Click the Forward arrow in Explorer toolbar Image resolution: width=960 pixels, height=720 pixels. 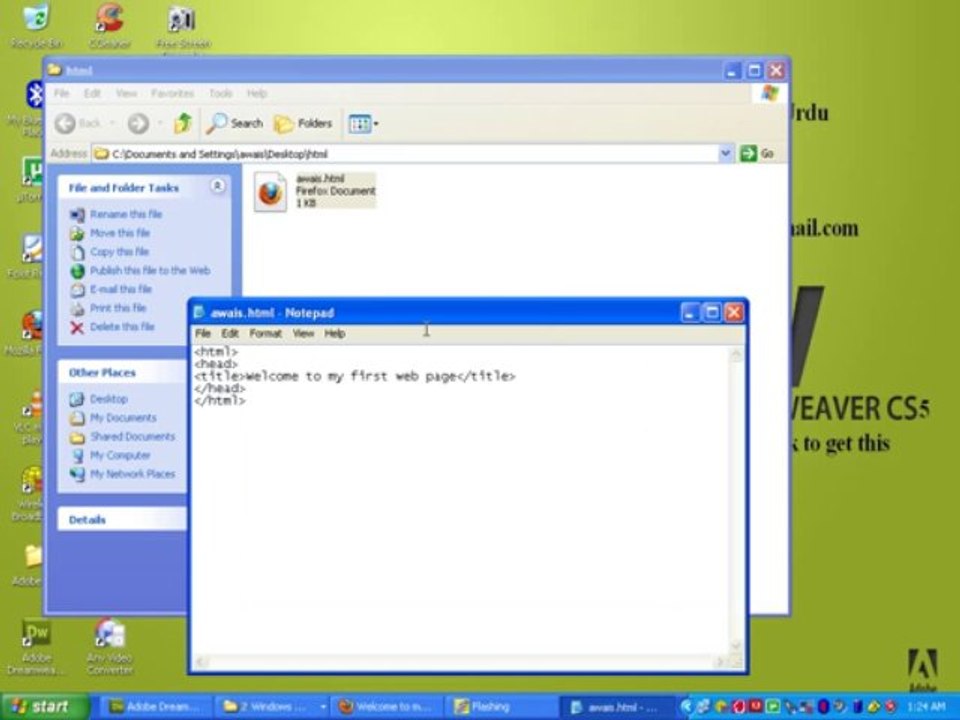point(138,124)
